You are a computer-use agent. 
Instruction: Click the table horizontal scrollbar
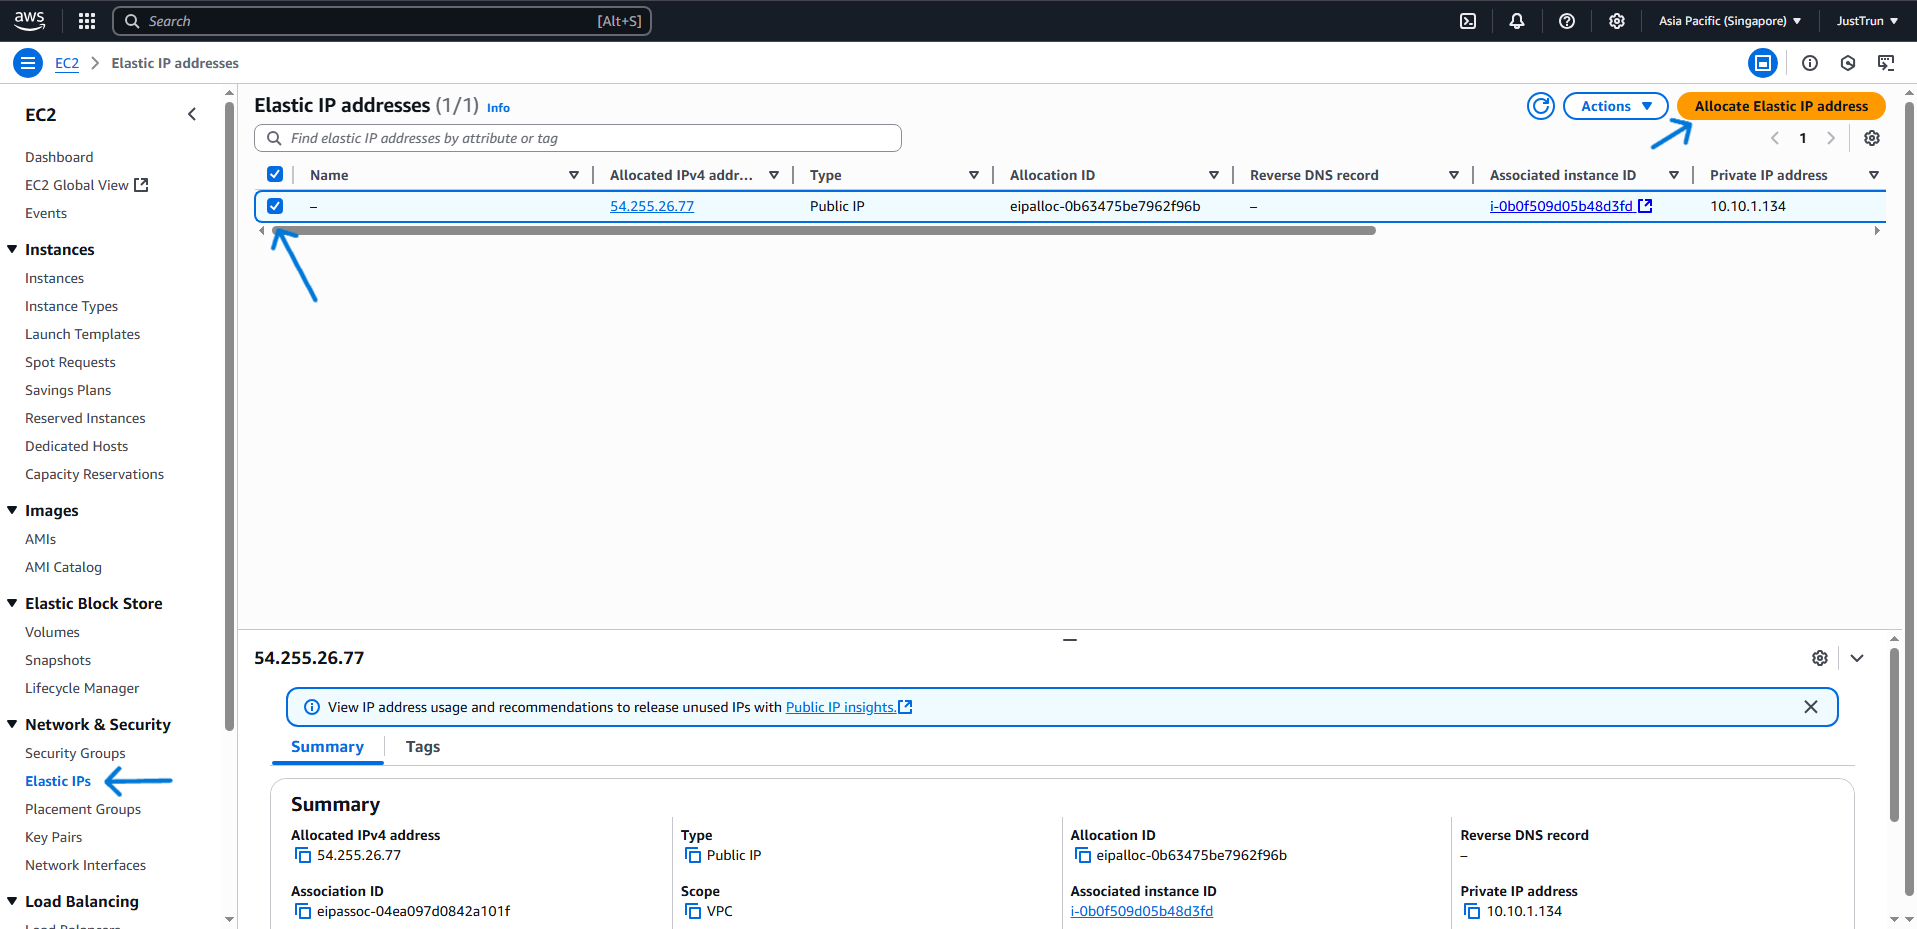pyautogui.click(x=824, y=230)
